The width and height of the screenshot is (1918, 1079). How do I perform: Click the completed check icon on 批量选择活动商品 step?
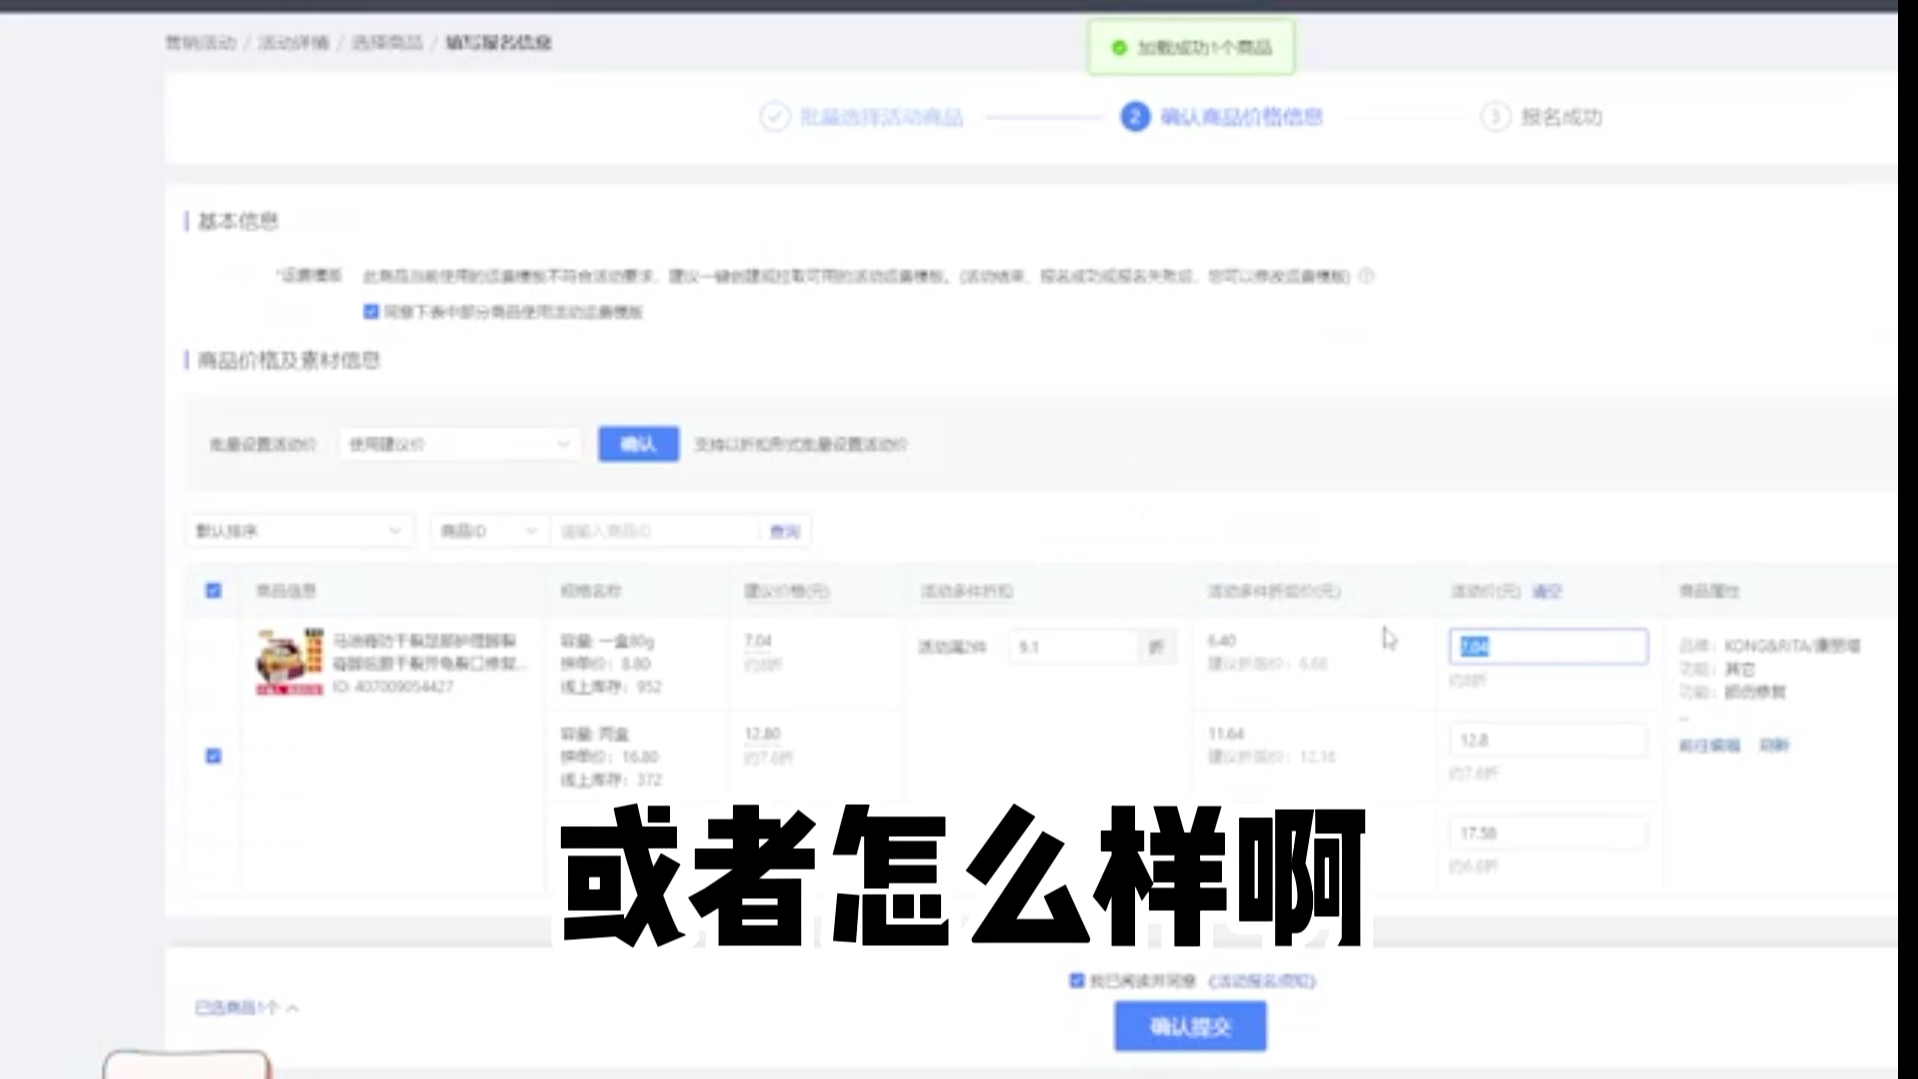coord(773,117)
